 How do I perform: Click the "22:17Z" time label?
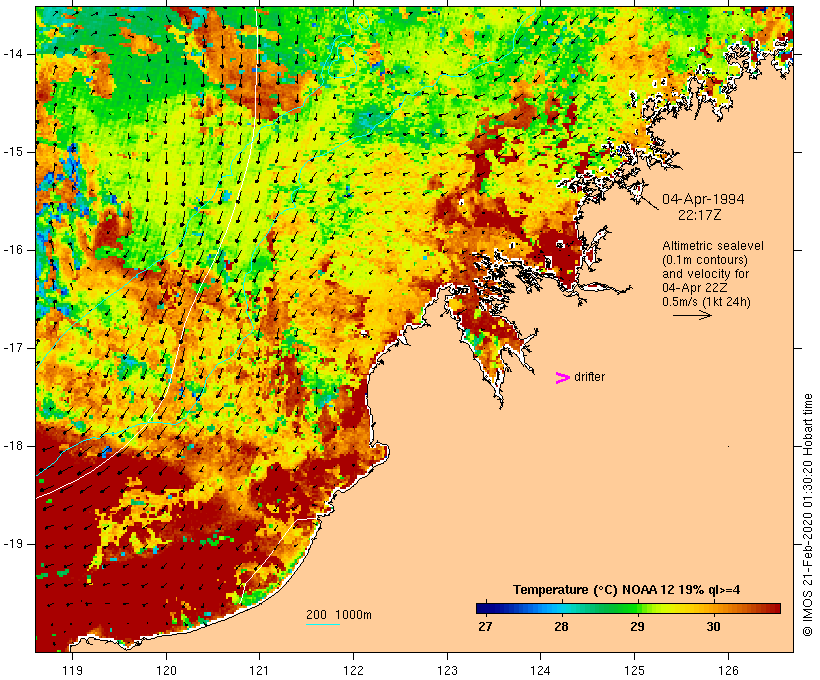tap(700, 215)
